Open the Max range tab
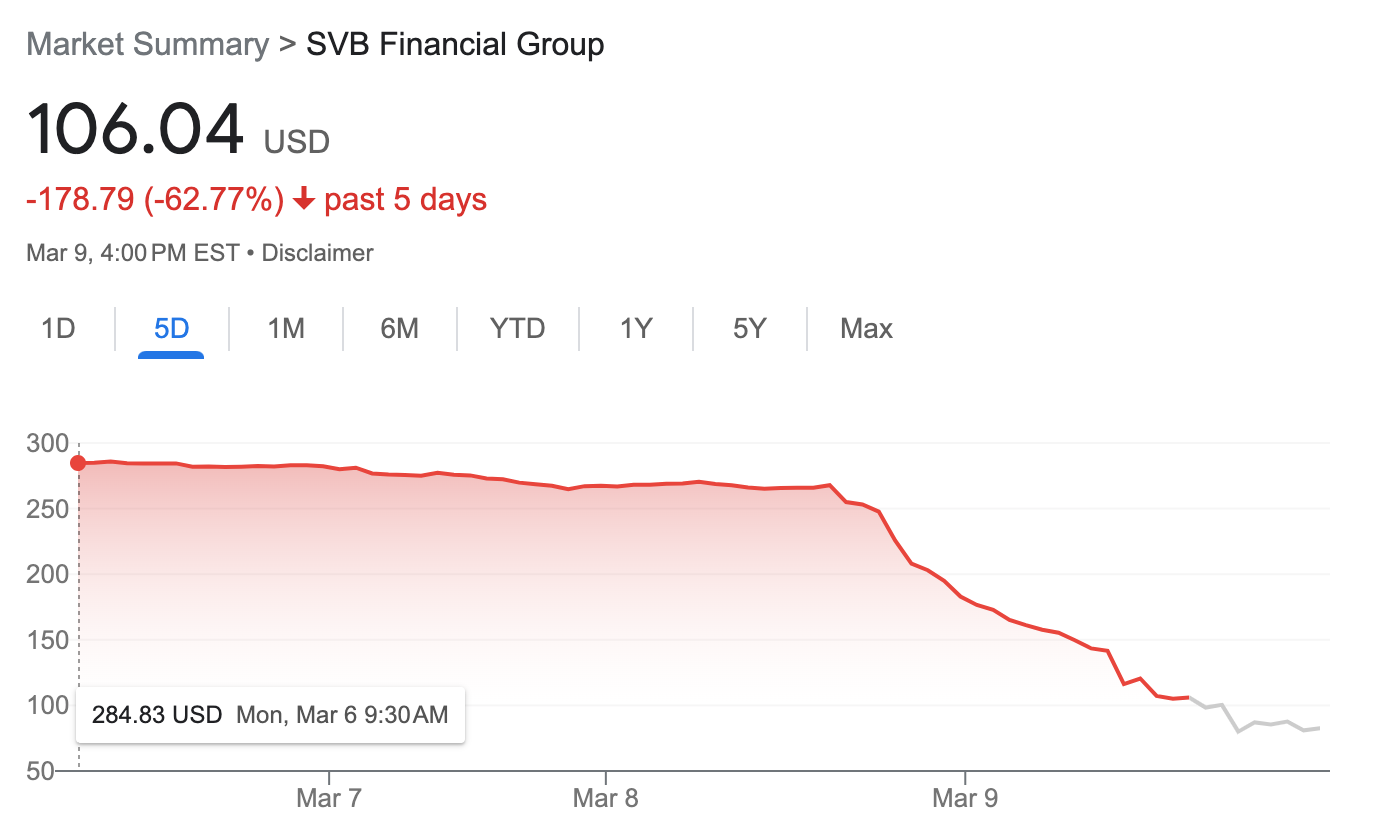The width and height of the screenshot is (1400, 838). (x=866, y=328)
